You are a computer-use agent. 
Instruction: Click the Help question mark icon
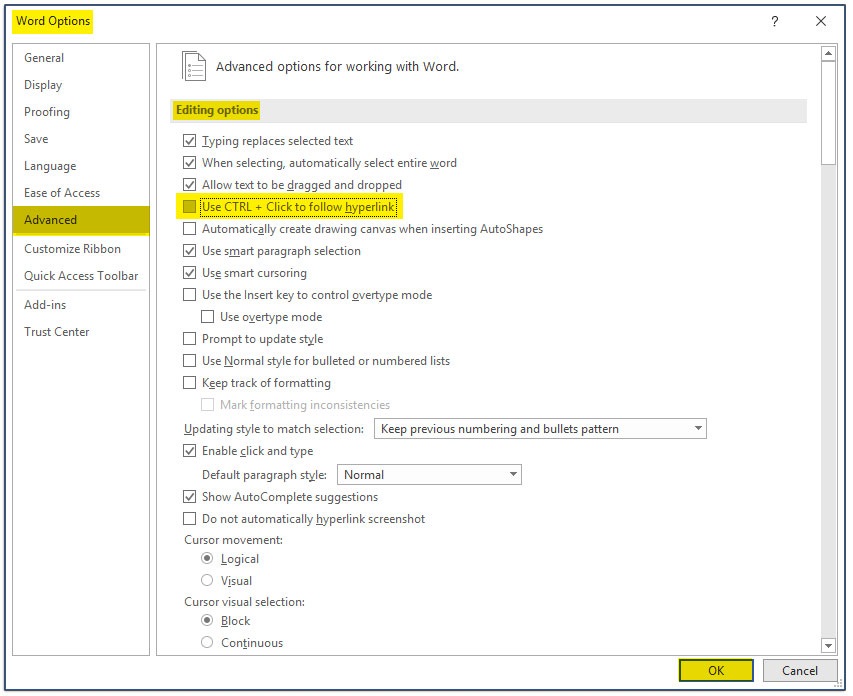click(x=774, y=21)
